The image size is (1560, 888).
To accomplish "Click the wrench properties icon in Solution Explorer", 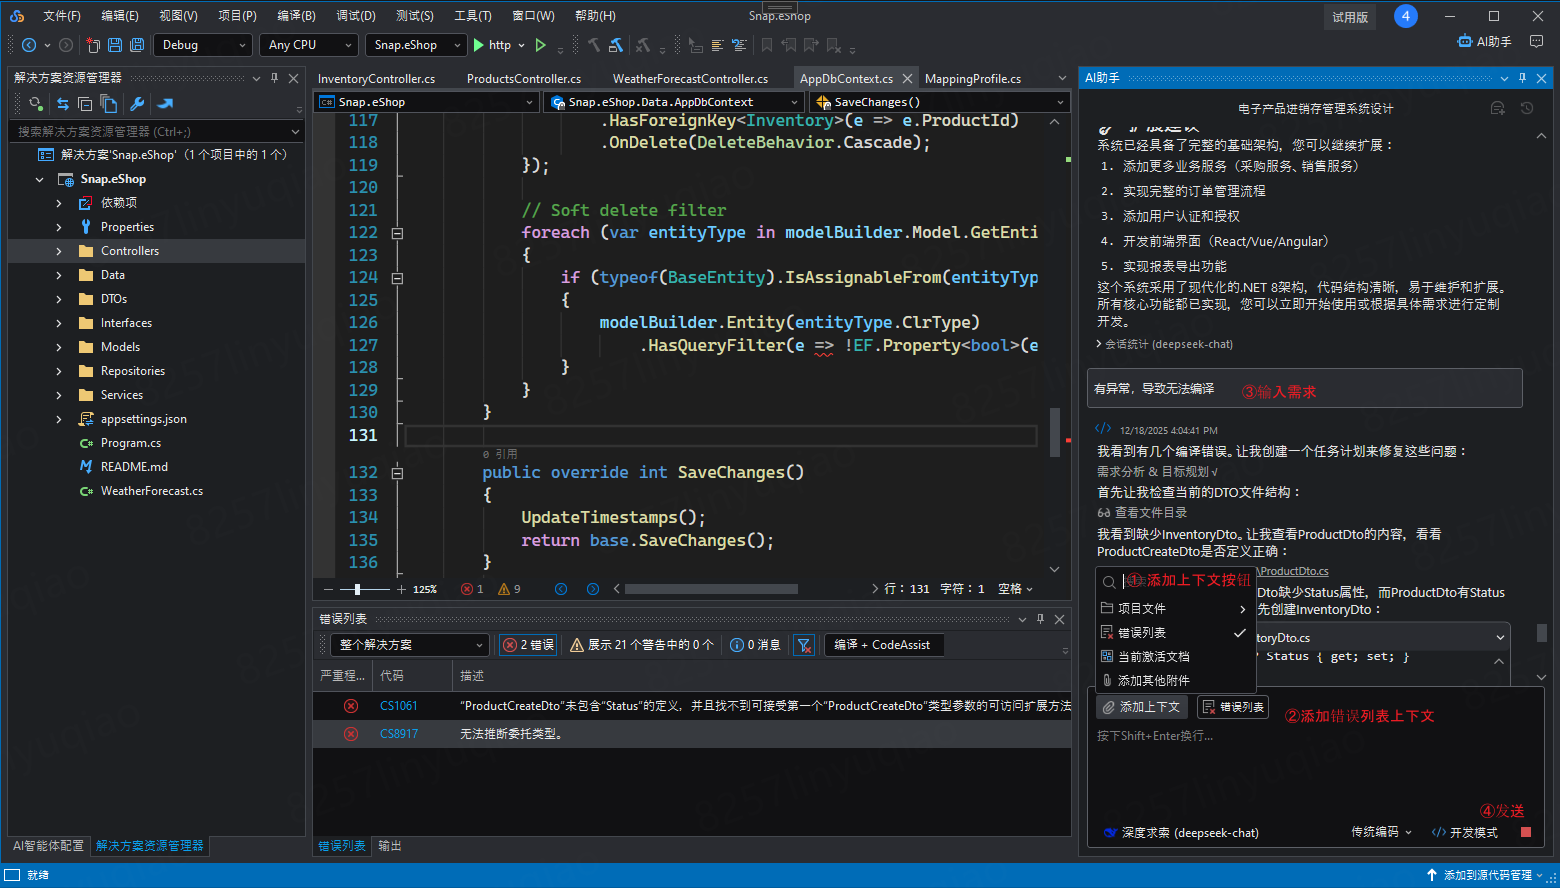I will 137,104.
